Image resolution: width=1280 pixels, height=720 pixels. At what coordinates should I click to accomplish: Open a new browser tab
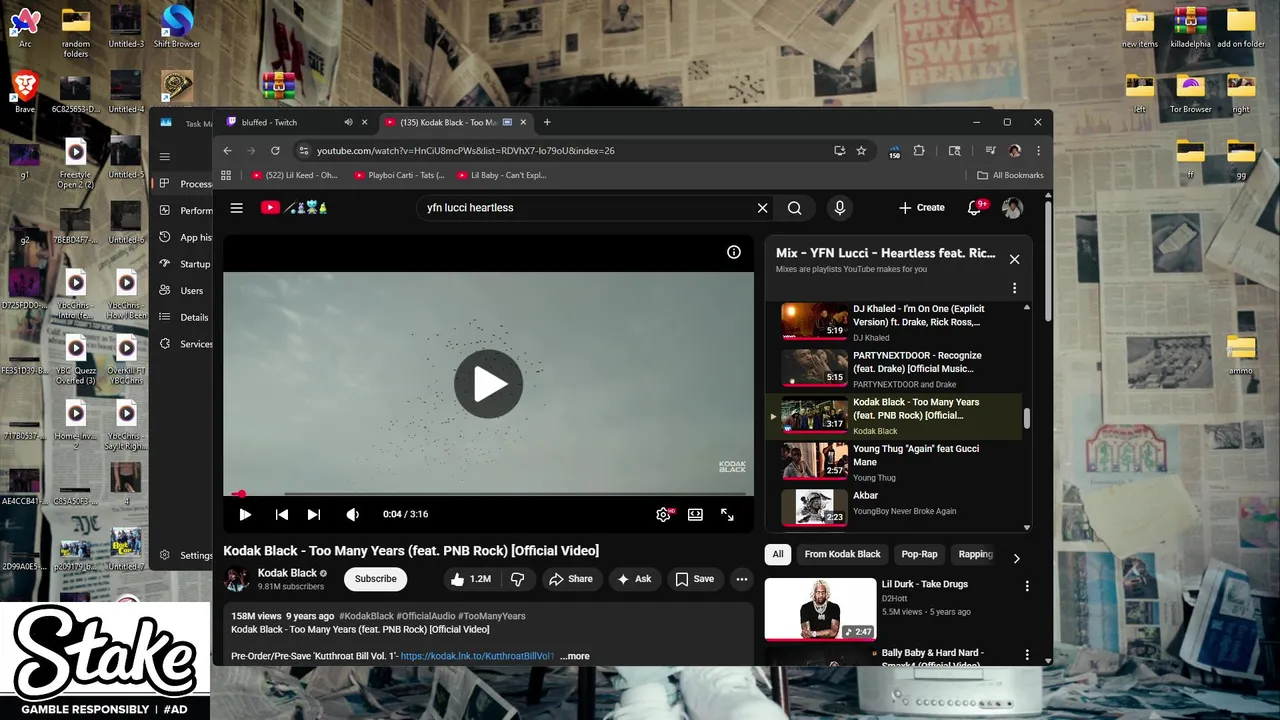(x=547, y=122)
